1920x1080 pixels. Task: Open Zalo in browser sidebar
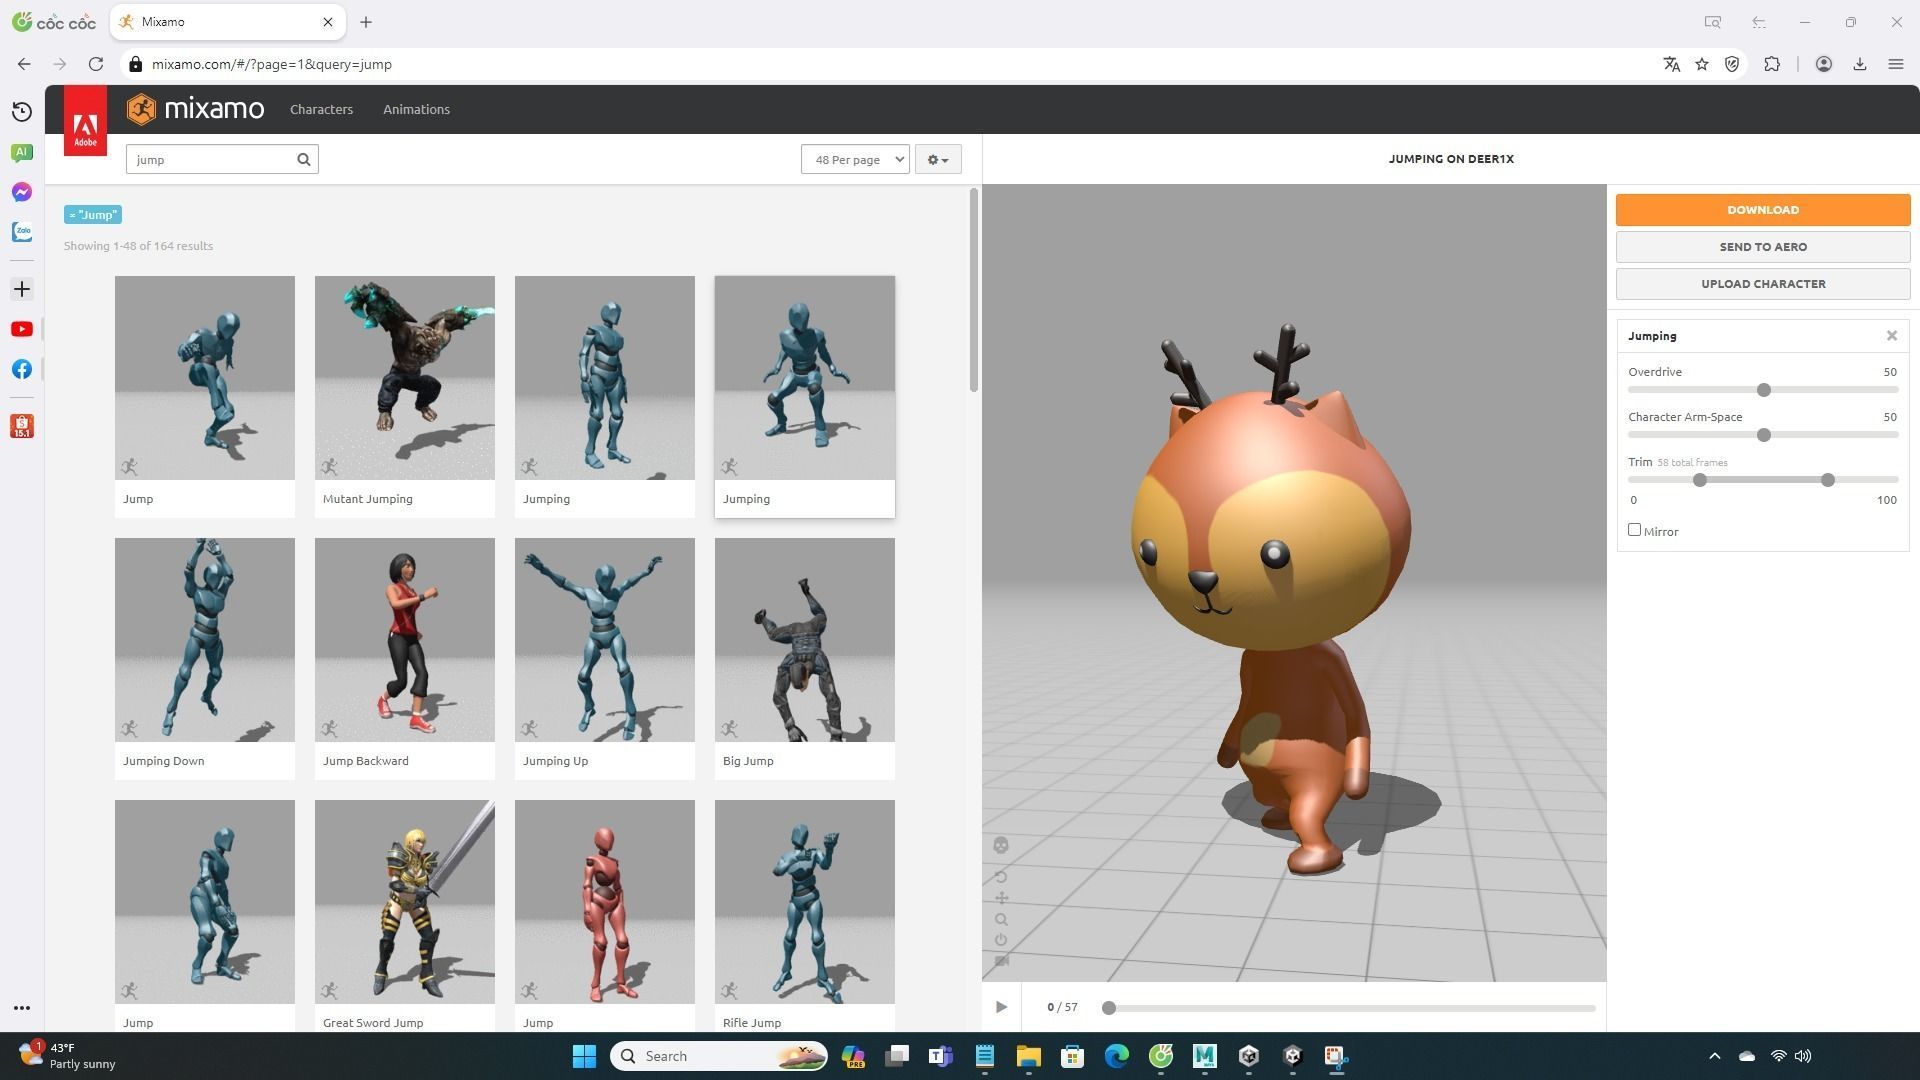[x=22, y=232]
